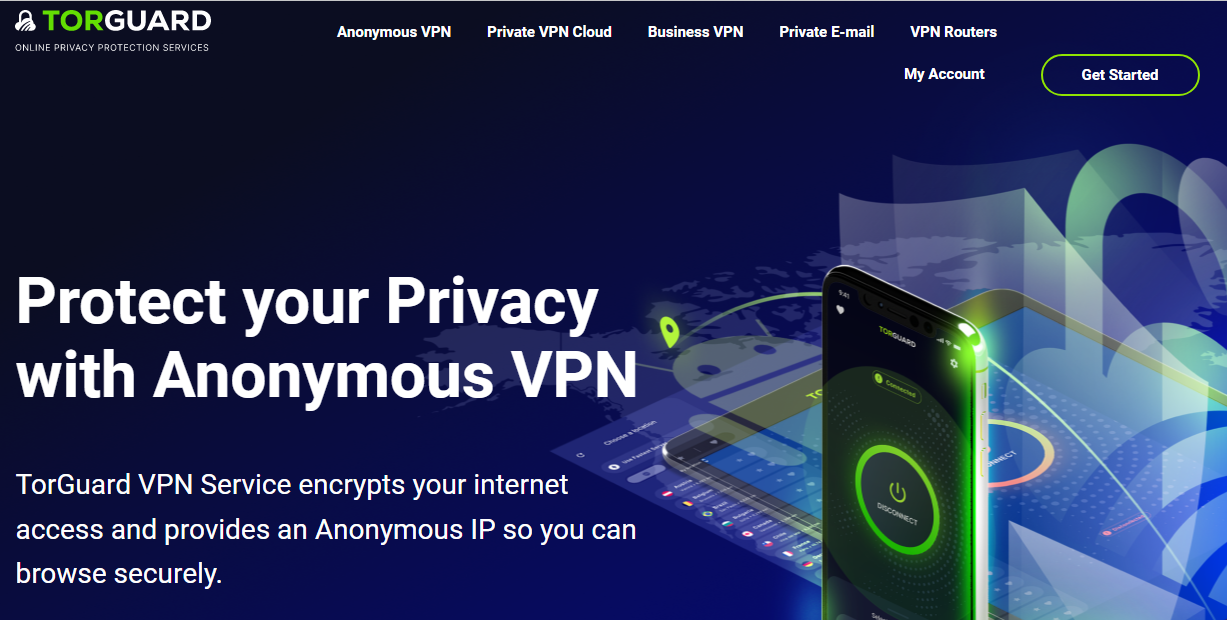Go to the Business VPN section
Screen dimensions: 1227x620
pos(695,32)
